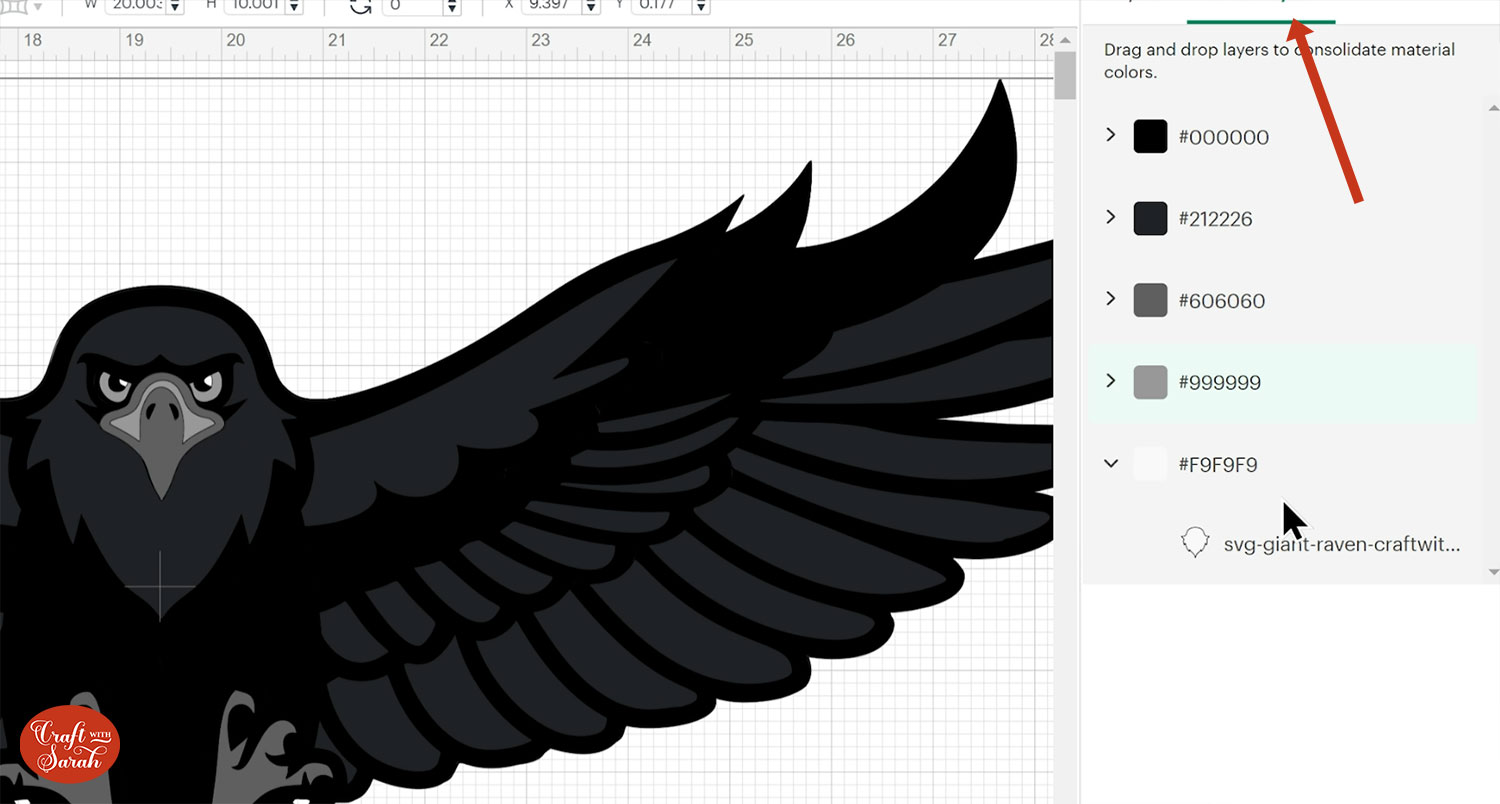Viewport: 1500px width, 804px height.
Task: Click the #606060 hex label
Action: click(x=1221, y=301)
